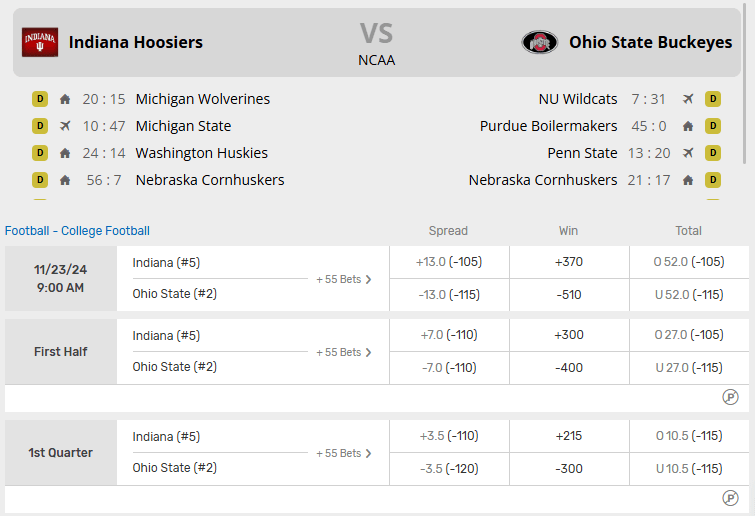Open the Football - College Football link
The width and height of the screenshot is (755, 516).
(77, 231)
